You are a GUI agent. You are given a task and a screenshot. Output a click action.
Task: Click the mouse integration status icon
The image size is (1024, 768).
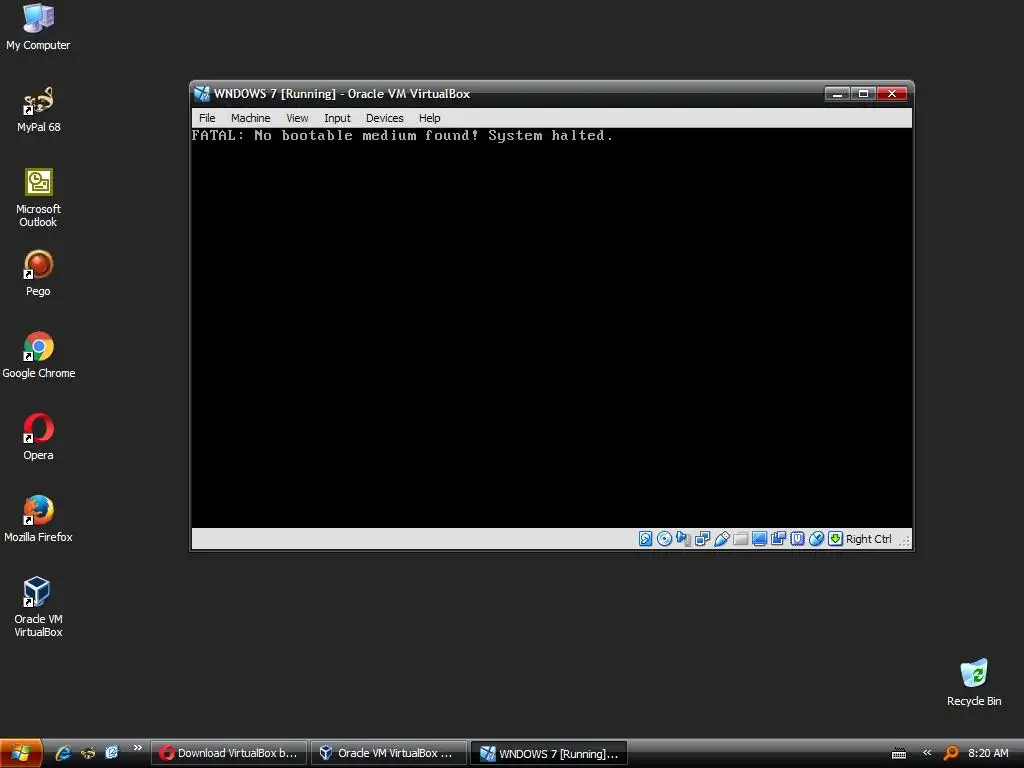pyautogui.click(x=816, y=539)
